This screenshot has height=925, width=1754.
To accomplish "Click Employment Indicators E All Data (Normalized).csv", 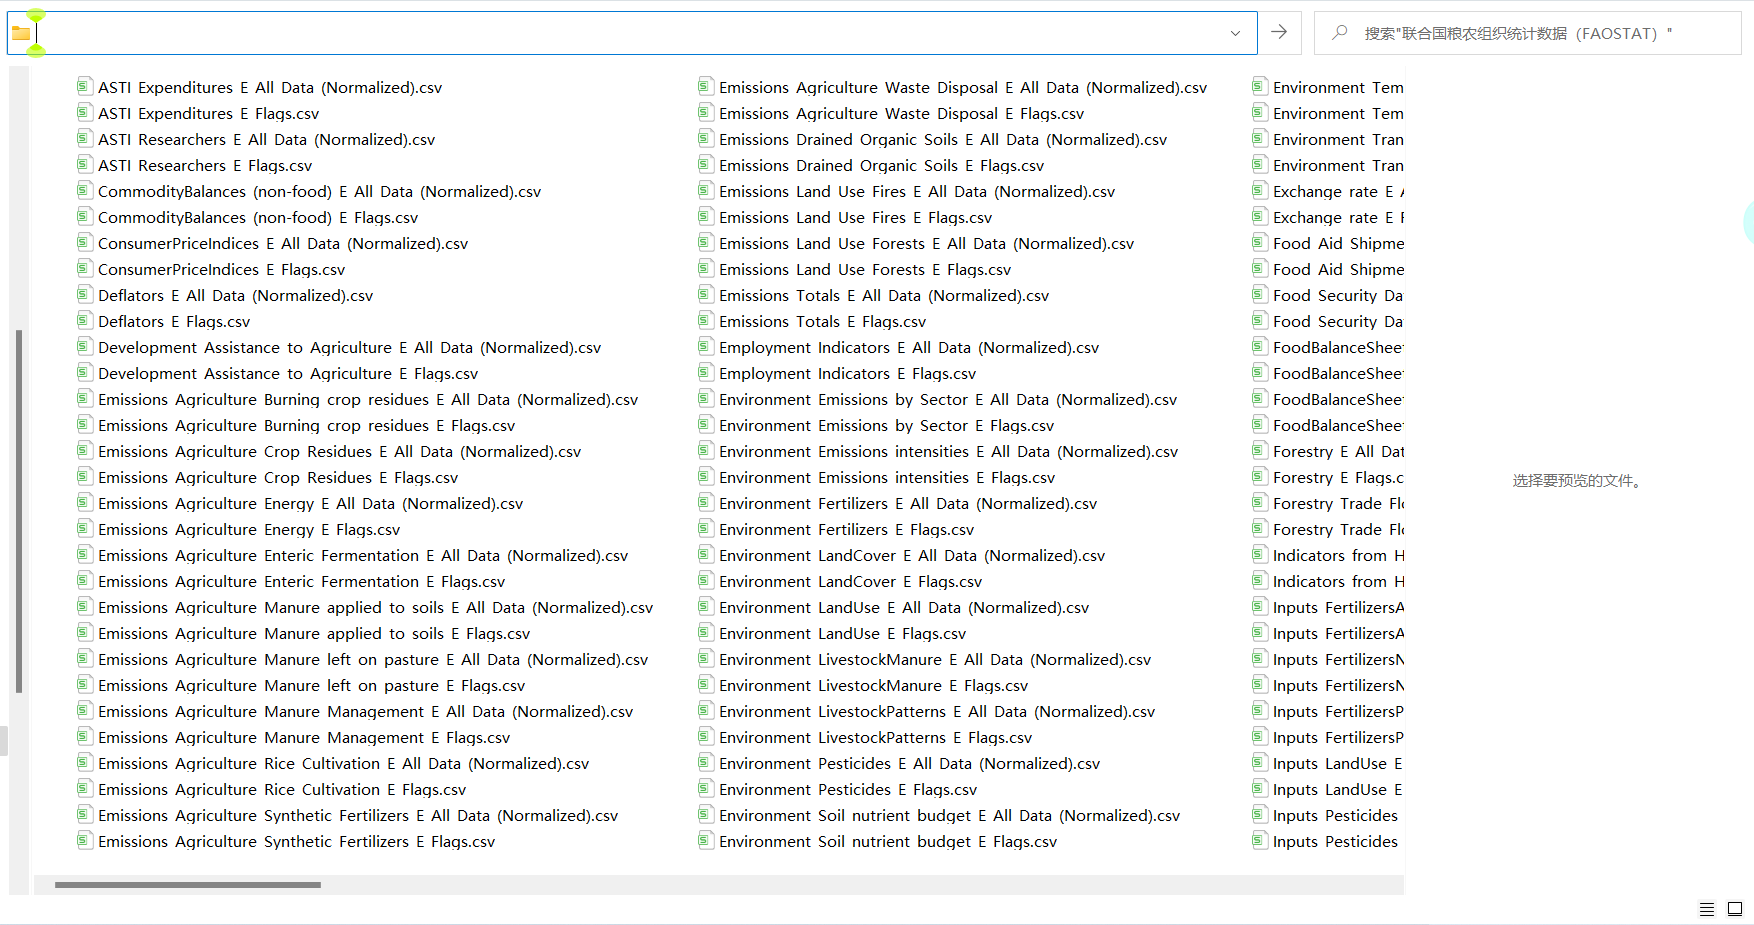I will pyautogui.click(x=909, y=348).
